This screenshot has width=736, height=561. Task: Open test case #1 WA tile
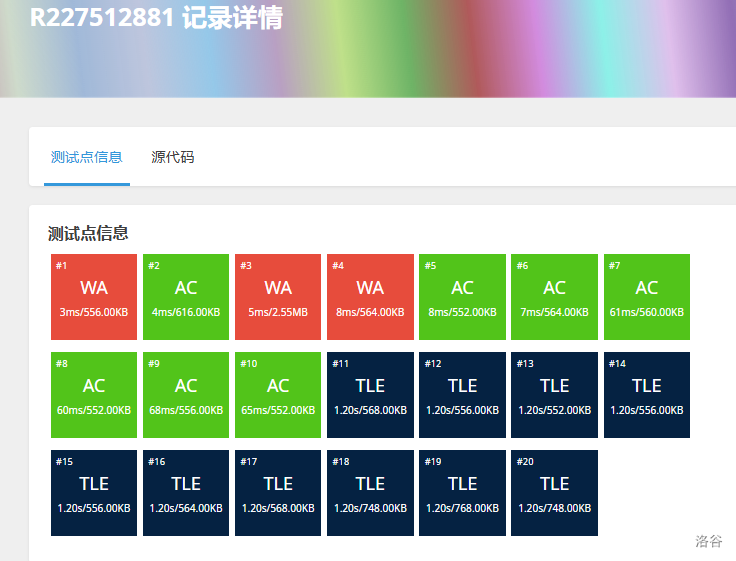tap(94, 297)
